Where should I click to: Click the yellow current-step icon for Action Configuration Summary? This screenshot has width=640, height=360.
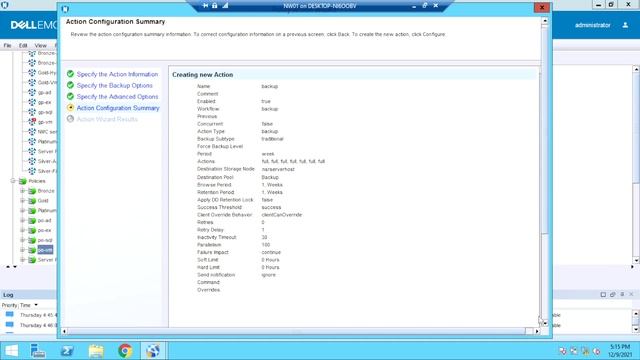70,107
